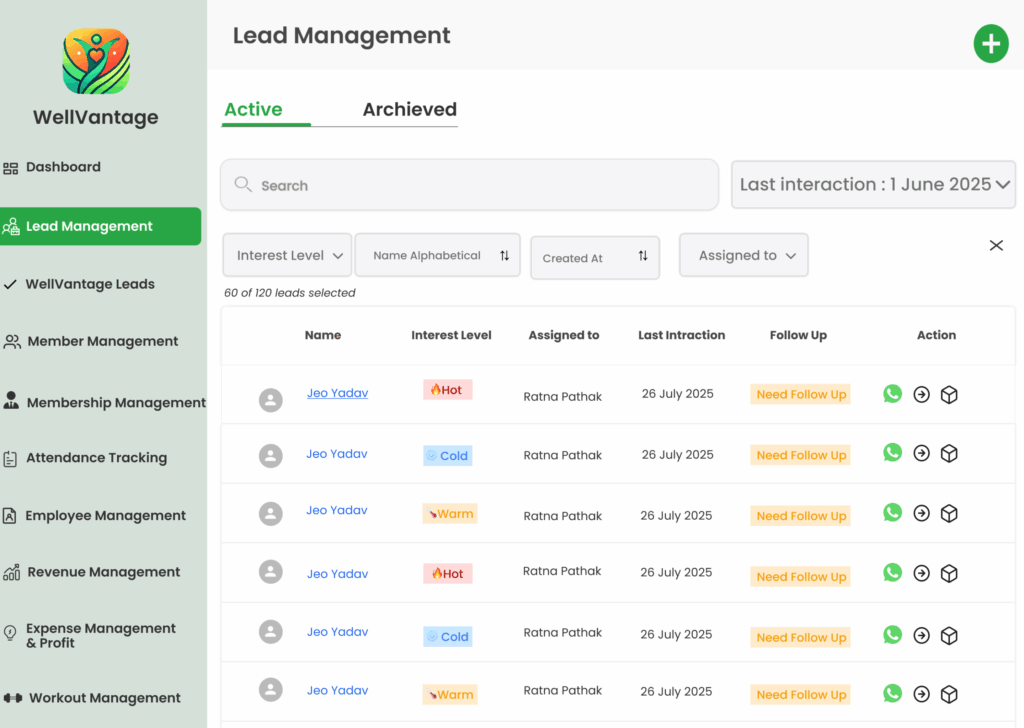Click Need Follow Up badge in fourth row
This screenshot has width=1024, height=728.
pyautogui.click(x=800, y=576)
